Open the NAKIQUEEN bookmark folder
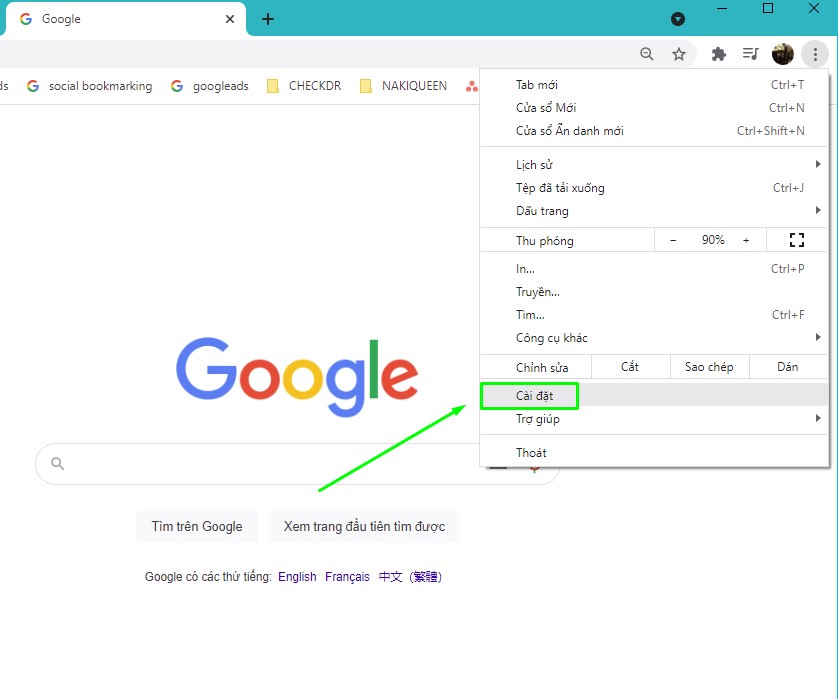This screenshot has height=699, width=838. pos(404,86)
